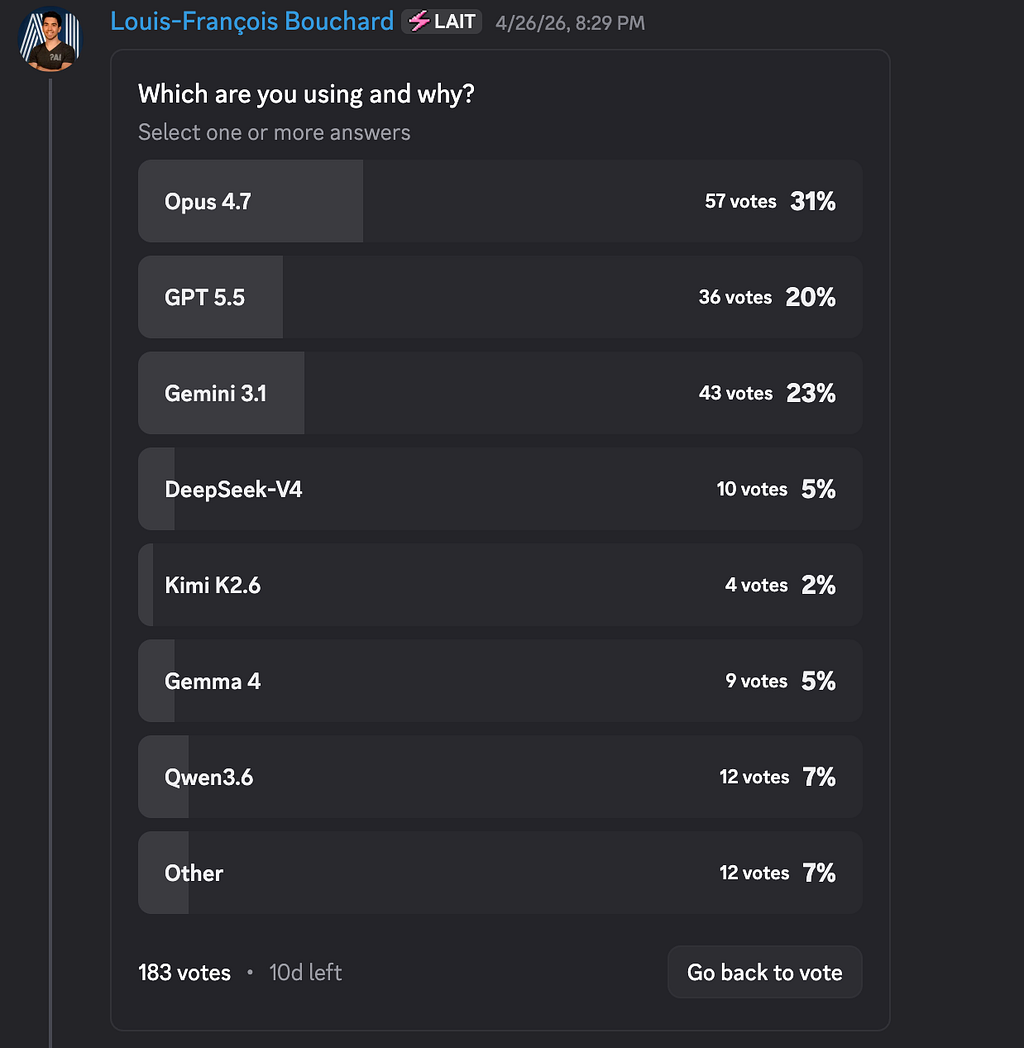Select the Other poll answer
Viewport: 1024px width, 1048px height.
500,873
